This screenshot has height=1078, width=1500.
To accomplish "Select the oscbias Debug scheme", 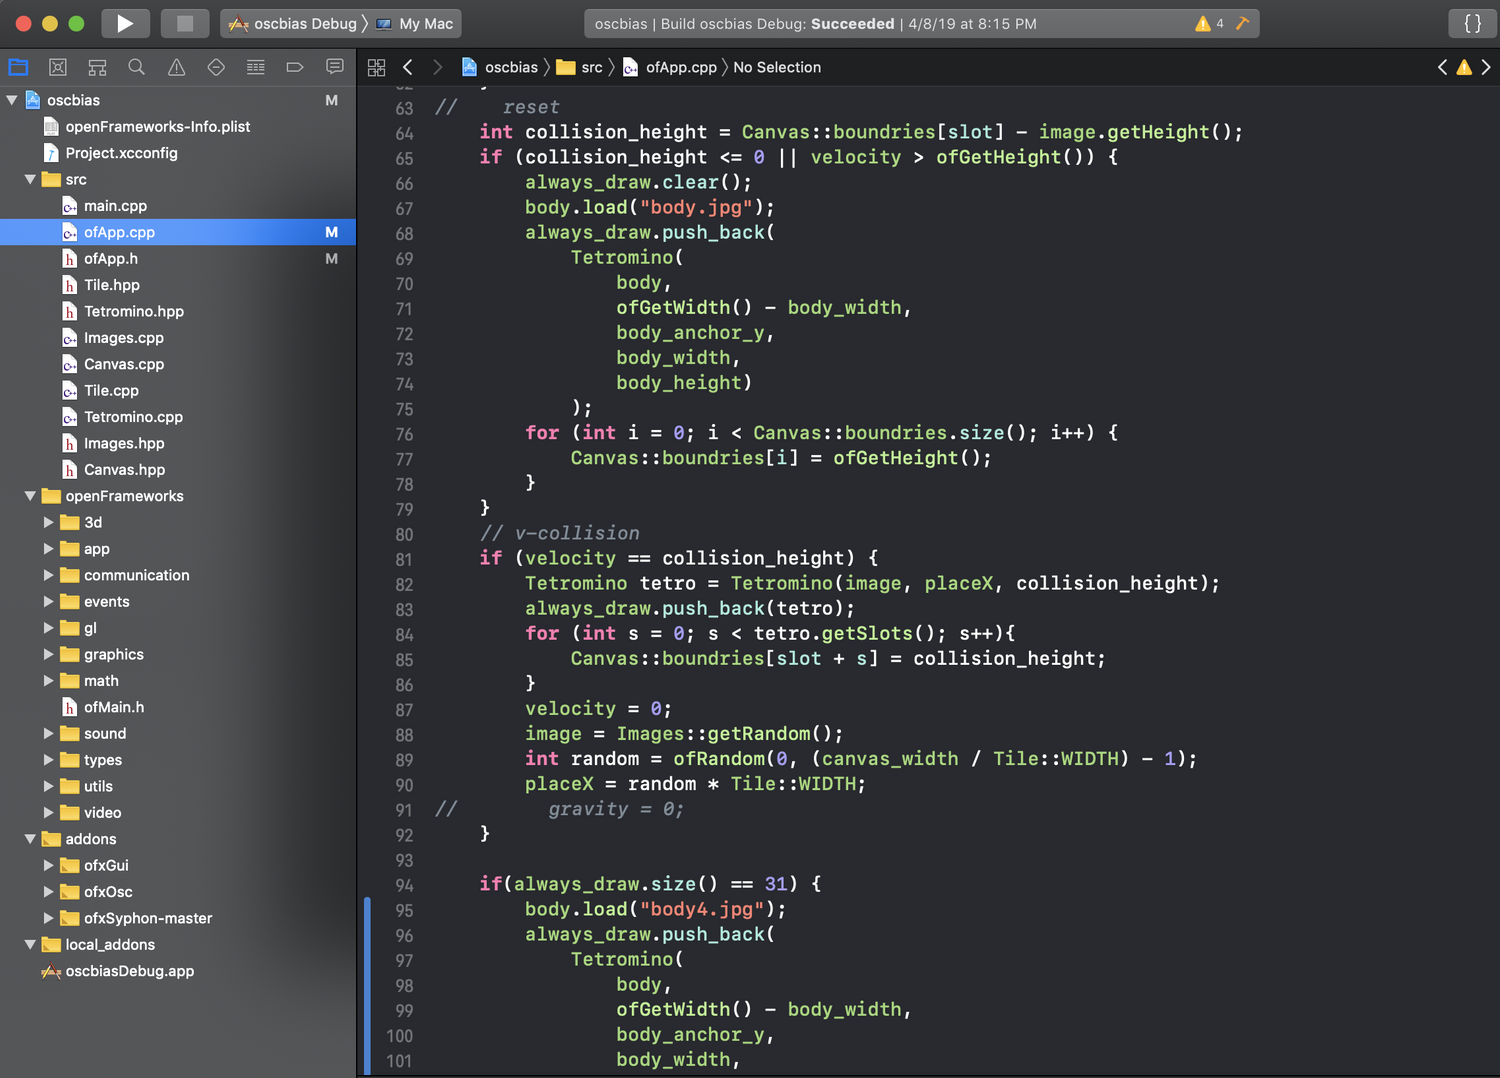I will click(x=293, y=23).
